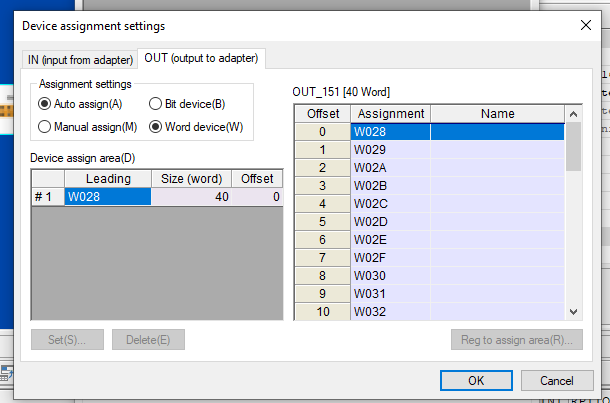Viewport: 610px width, 403px height.
Task: Select assignment cell W02A
Action: 391,168
